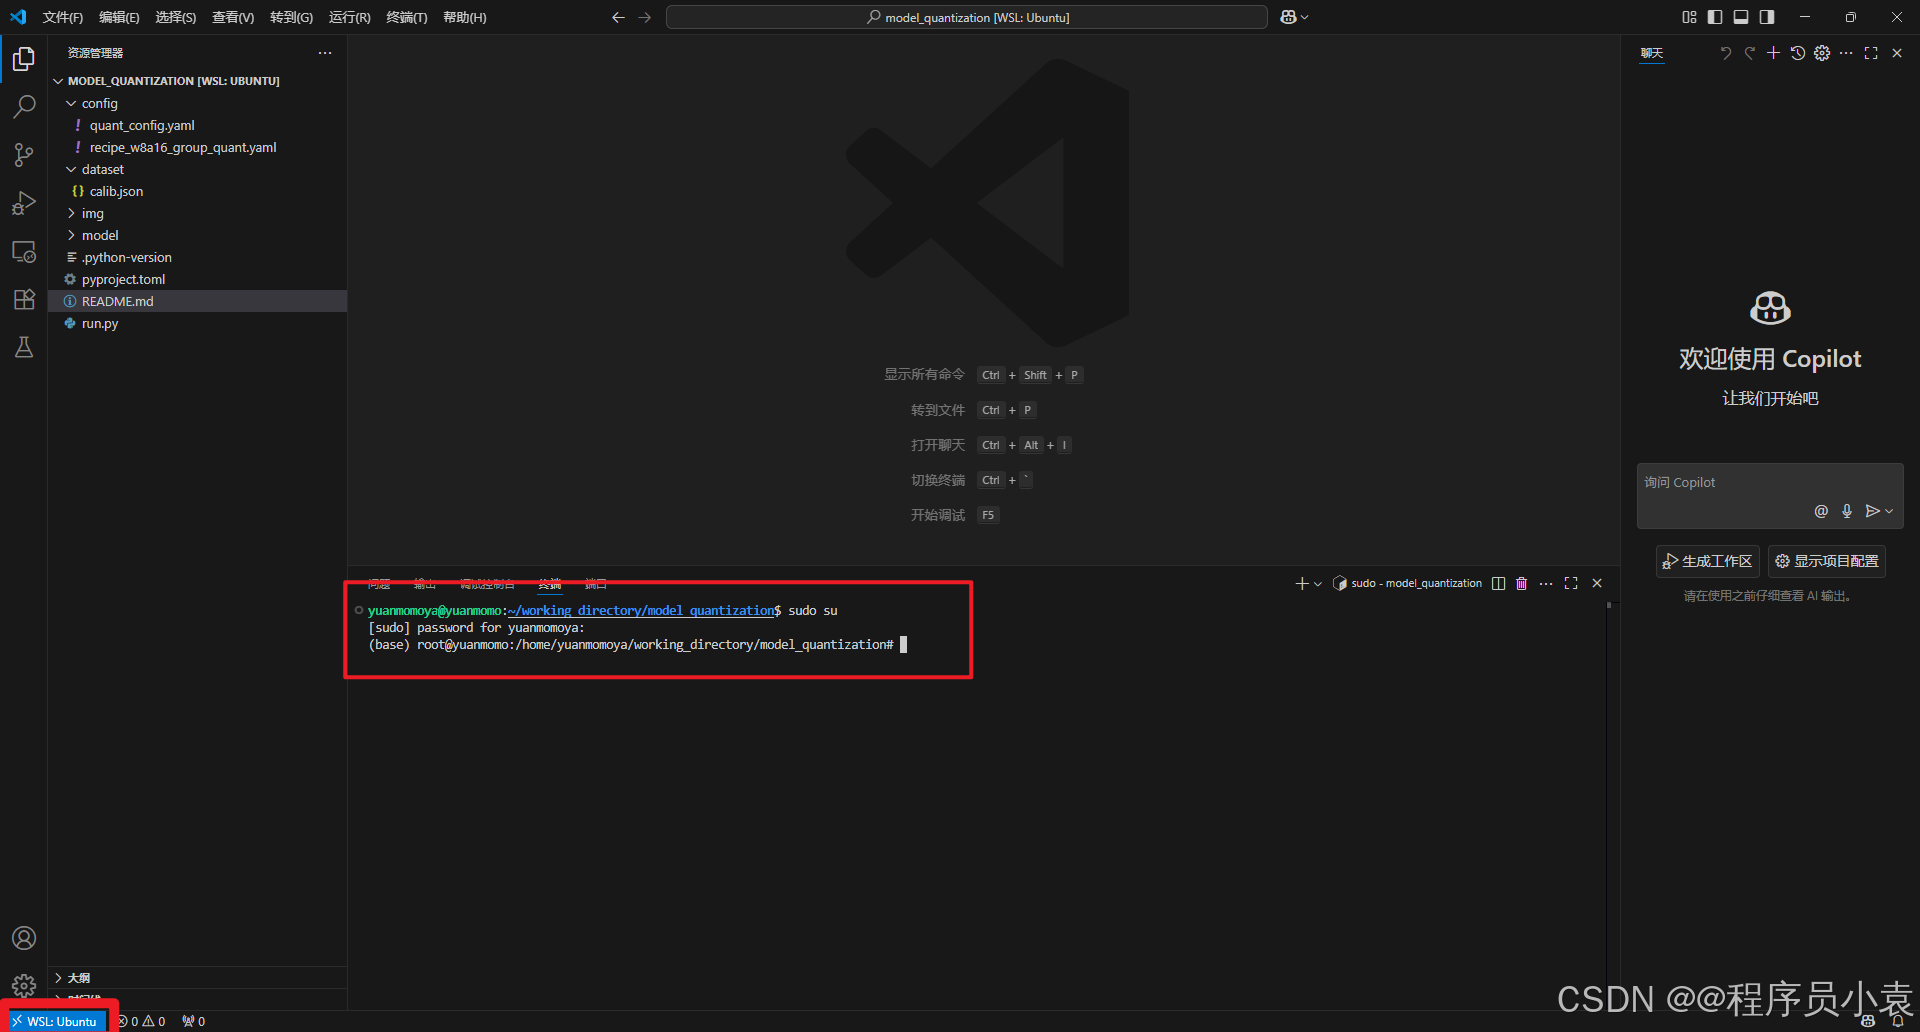1920x1032 pixels.
Task: Open the Manage gear in activity bar
Action: tap(24, 985)
